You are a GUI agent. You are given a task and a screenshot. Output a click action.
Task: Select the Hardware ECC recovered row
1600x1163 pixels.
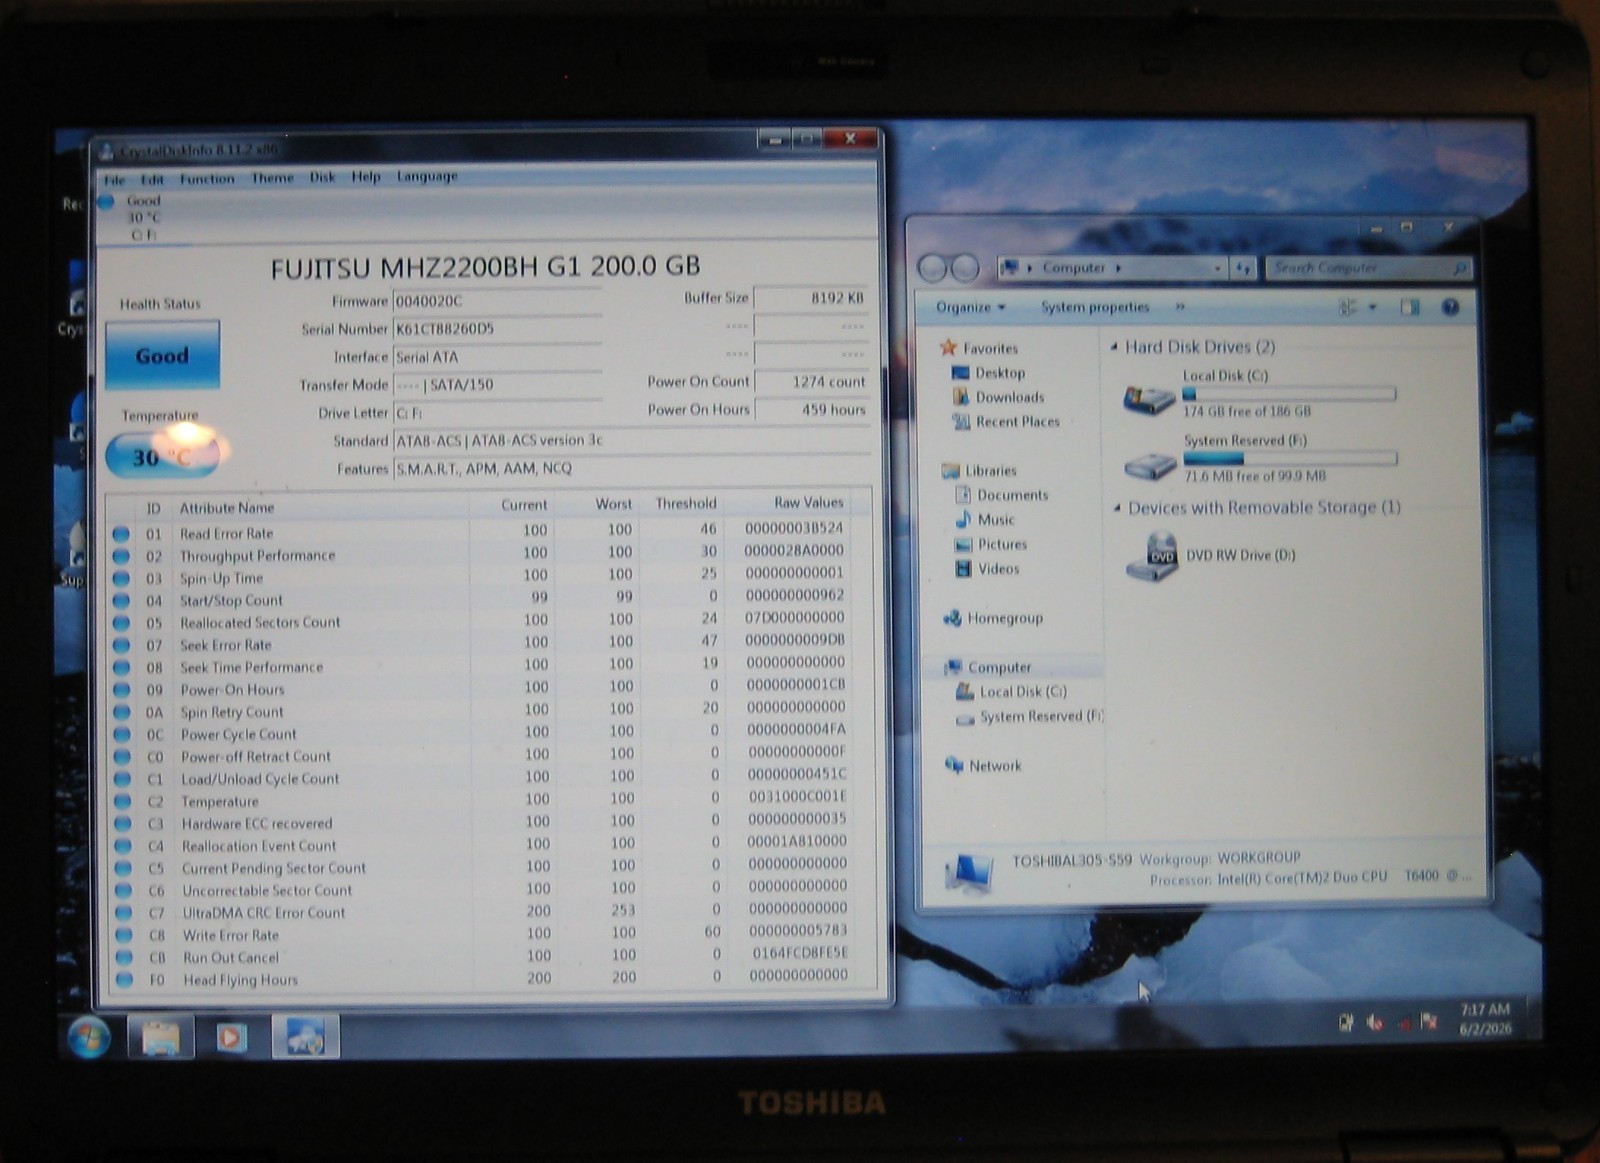(x=490, y=823)
